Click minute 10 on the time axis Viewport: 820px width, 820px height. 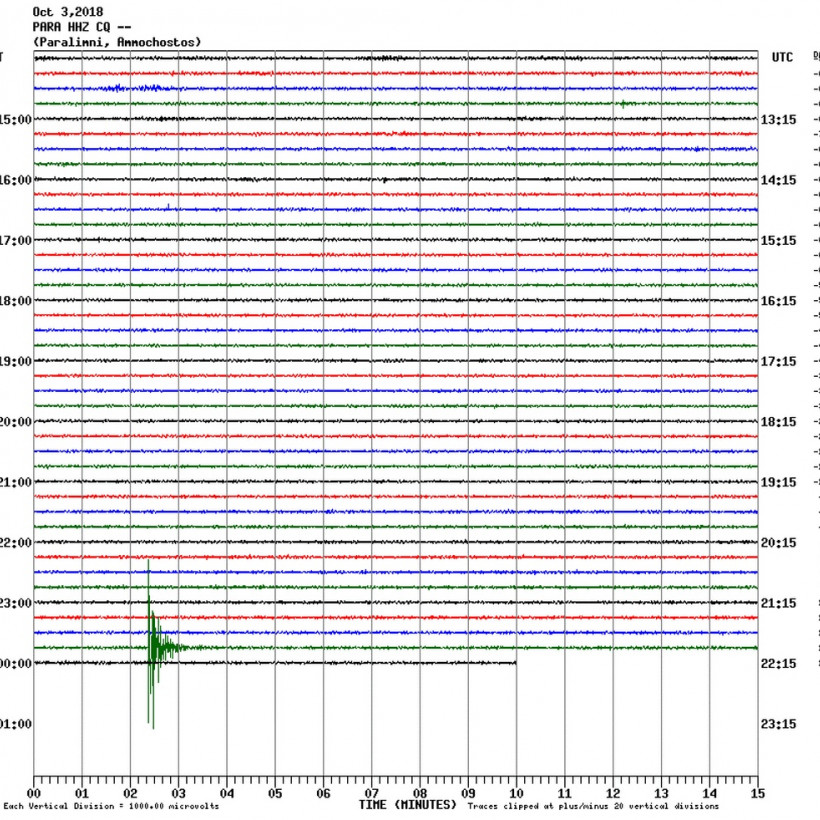tap(516, 794)
